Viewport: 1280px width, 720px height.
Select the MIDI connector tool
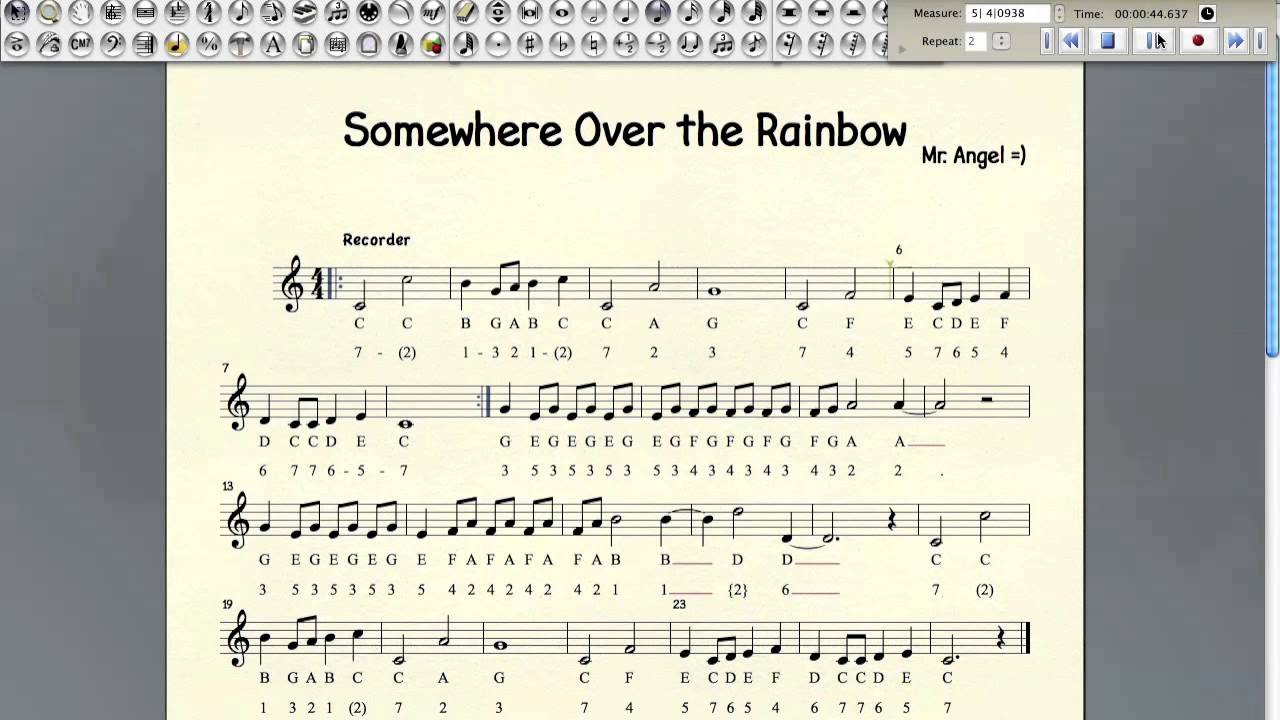point(369,12)
